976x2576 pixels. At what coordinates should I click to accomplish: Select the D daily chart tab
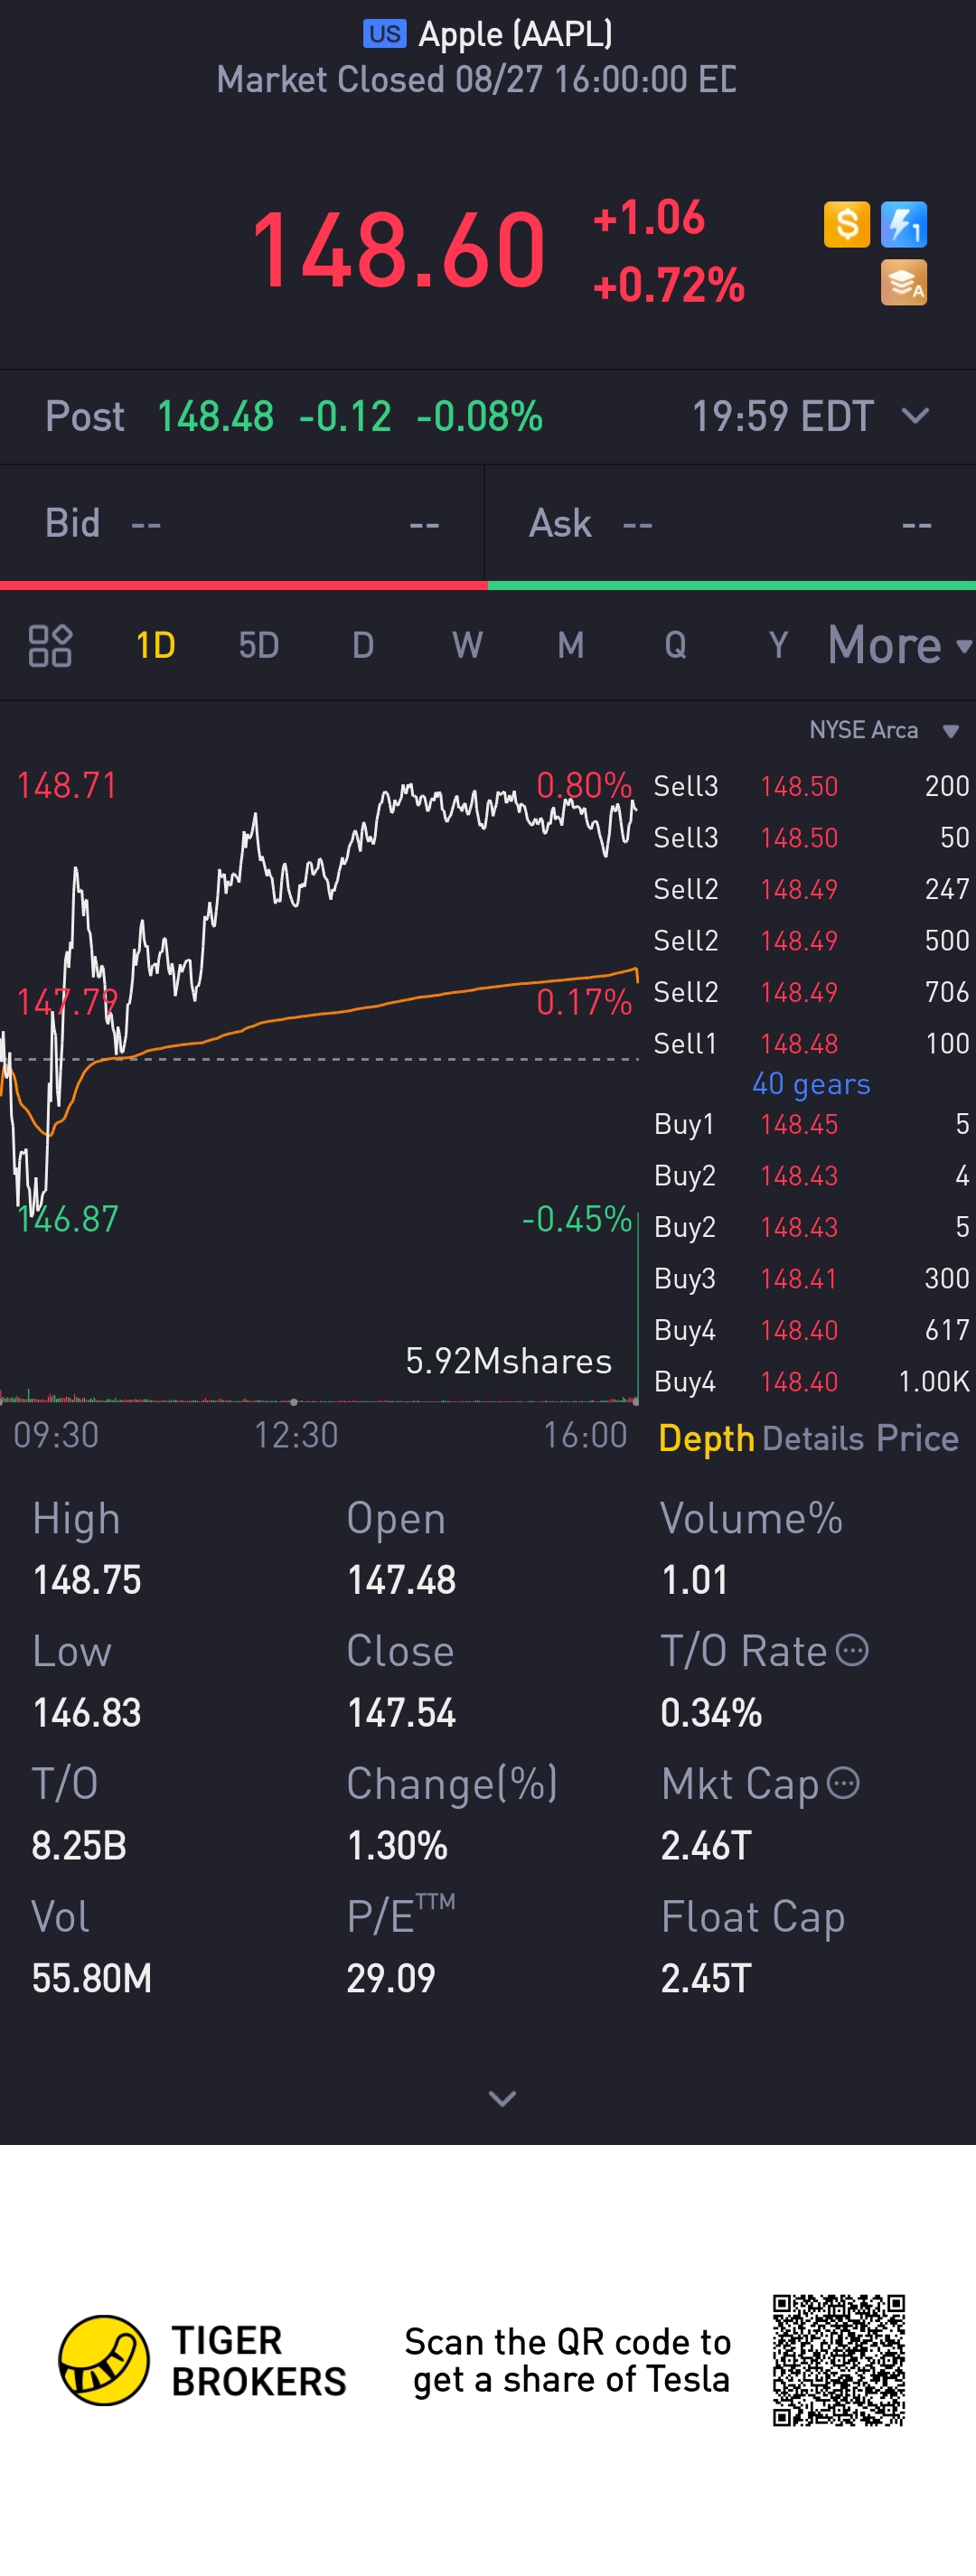pyautogui.click(x=363, y=645)
